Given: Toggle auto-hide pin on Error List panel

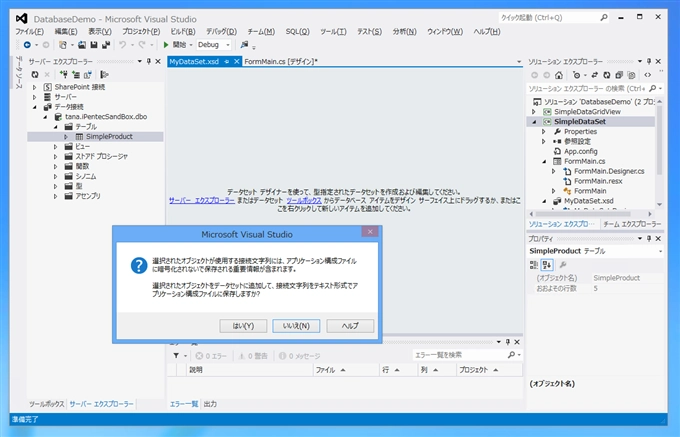Looking at the screenshot, I should point(508,342).
